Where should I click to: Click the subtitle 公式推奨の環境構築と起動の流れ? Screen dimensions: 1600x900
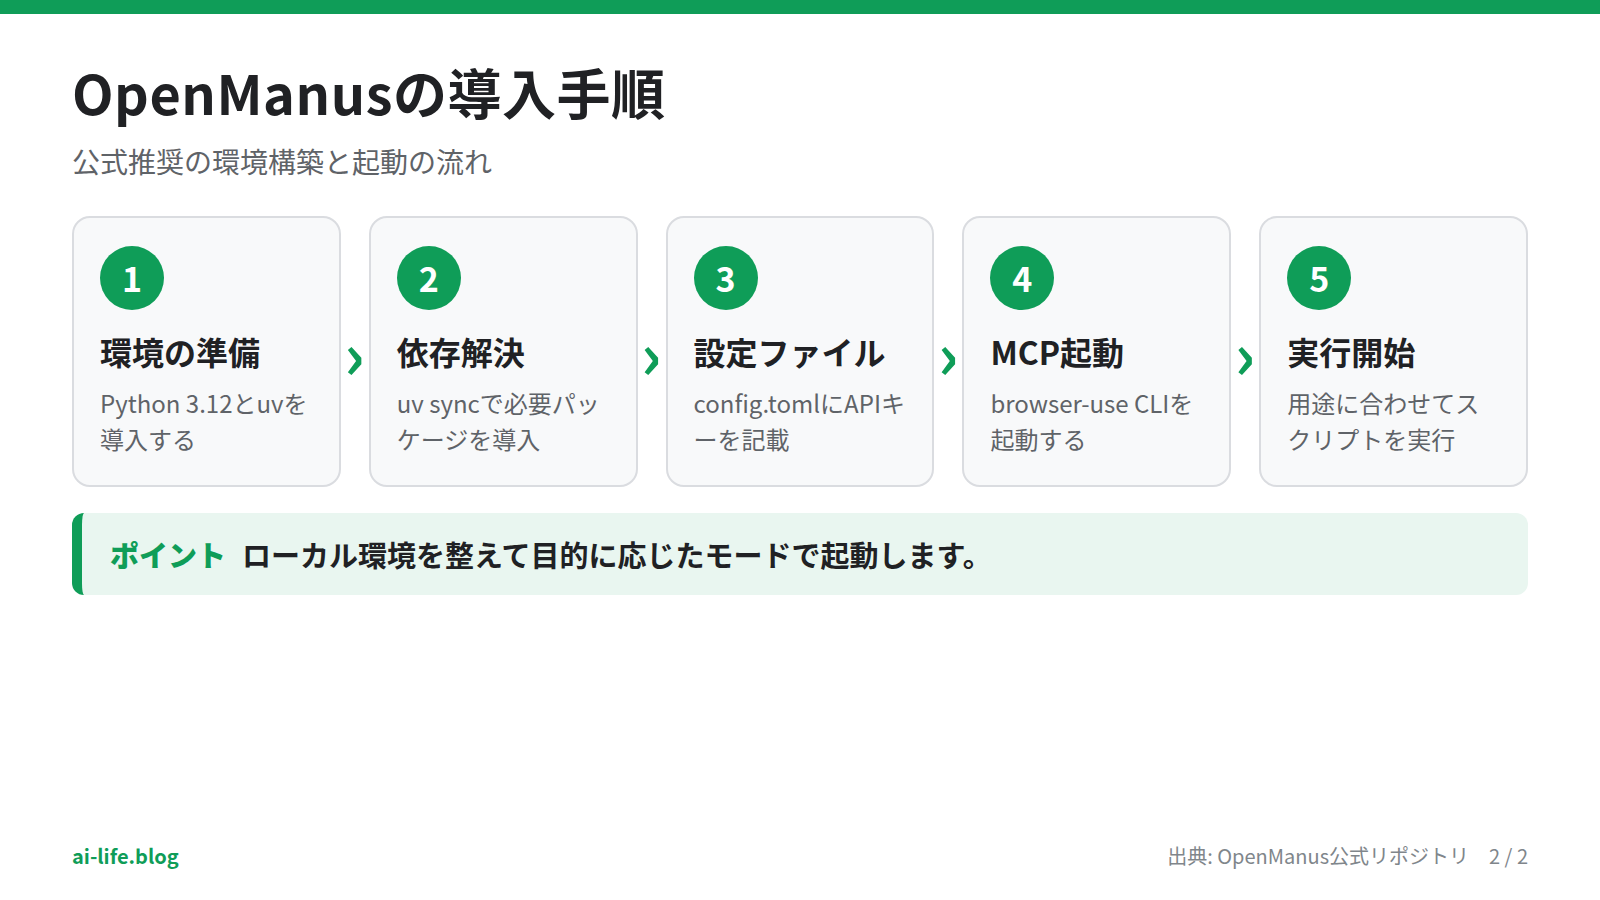(x=282, y=162)
